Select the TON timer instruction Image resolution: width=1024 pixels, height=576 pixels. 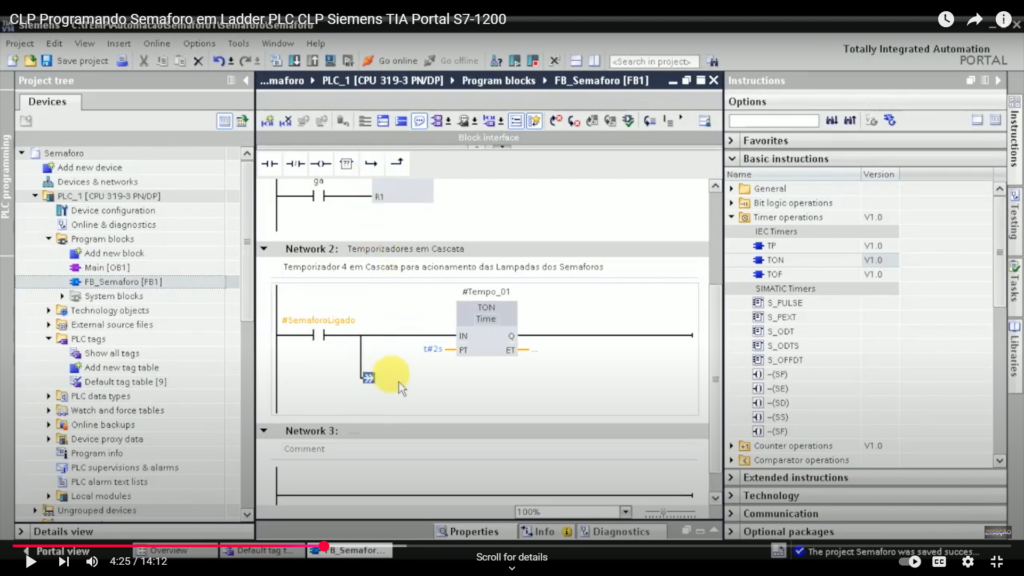coord(775,260)
